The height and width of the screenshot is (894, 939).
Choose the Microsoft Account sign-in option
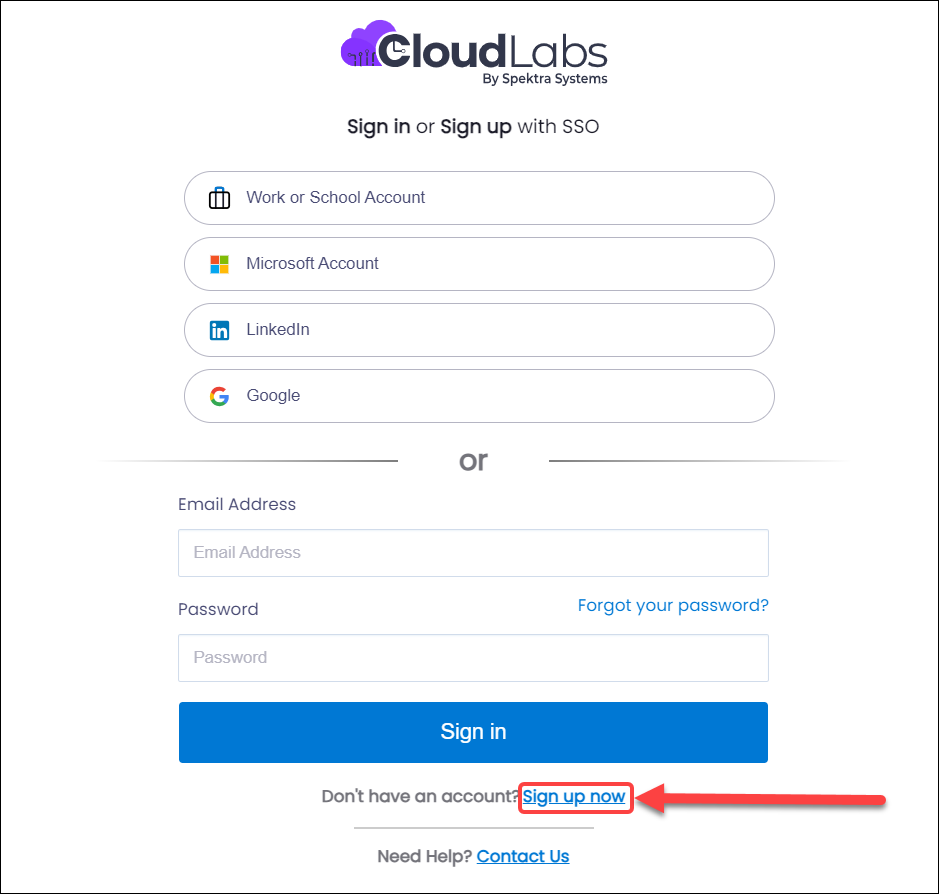pyautogui.click(x=479, y=264)
